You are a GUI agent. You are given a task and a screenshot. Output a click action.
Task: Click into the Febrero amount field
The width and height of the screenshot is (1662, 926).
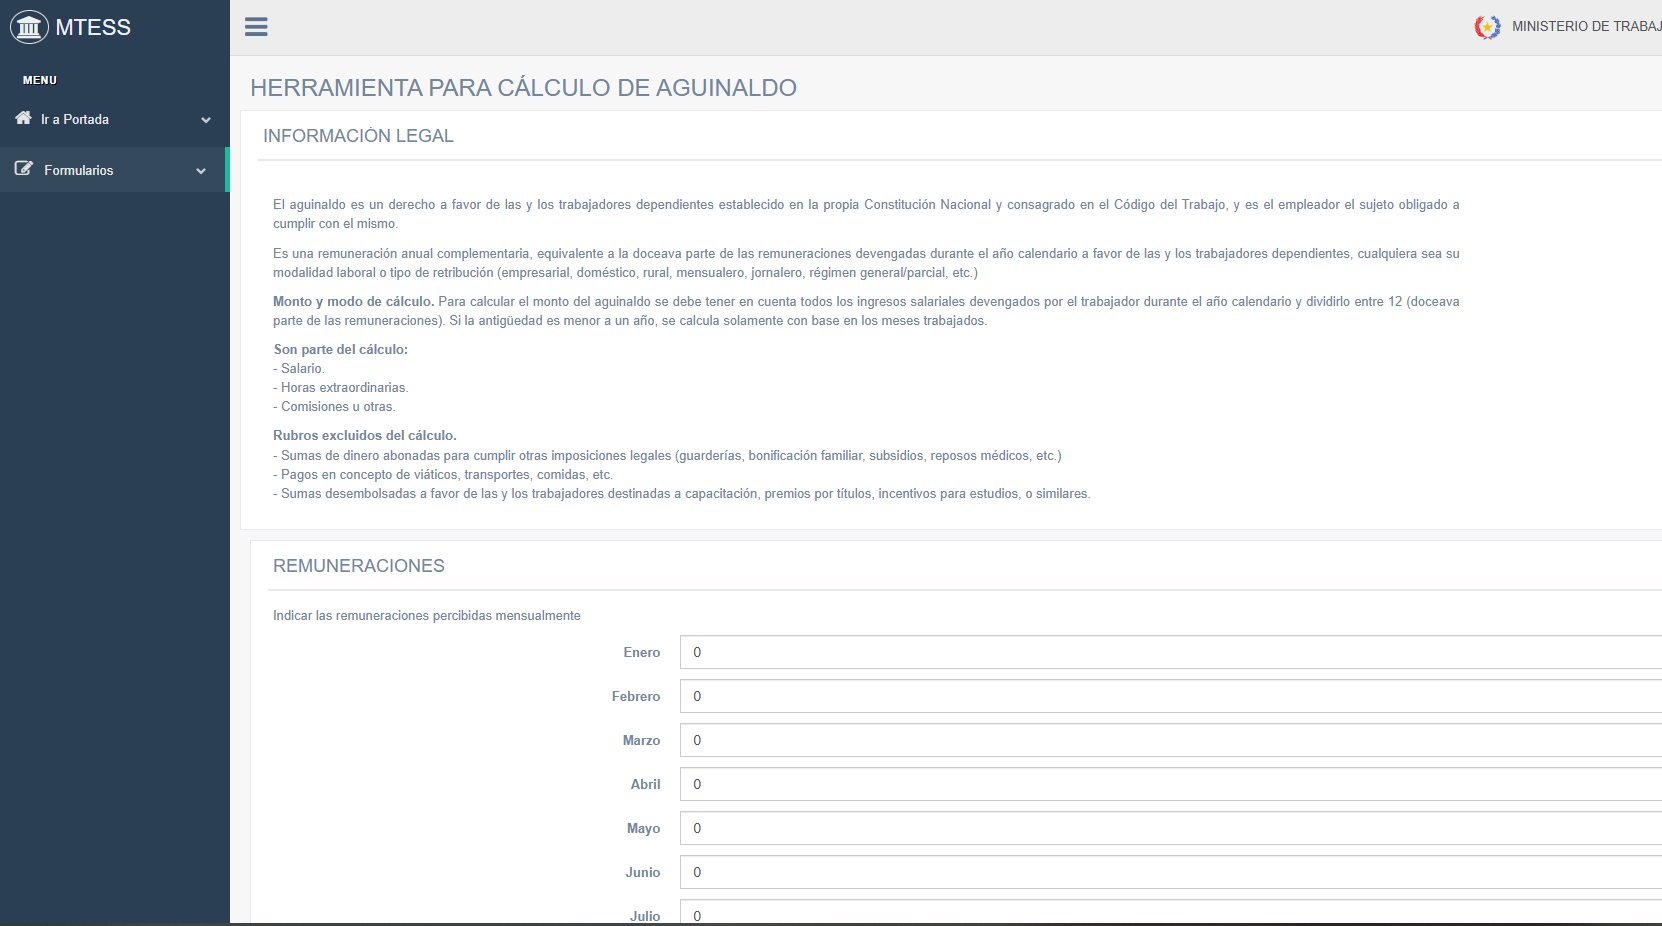[x=1170, y=696]
